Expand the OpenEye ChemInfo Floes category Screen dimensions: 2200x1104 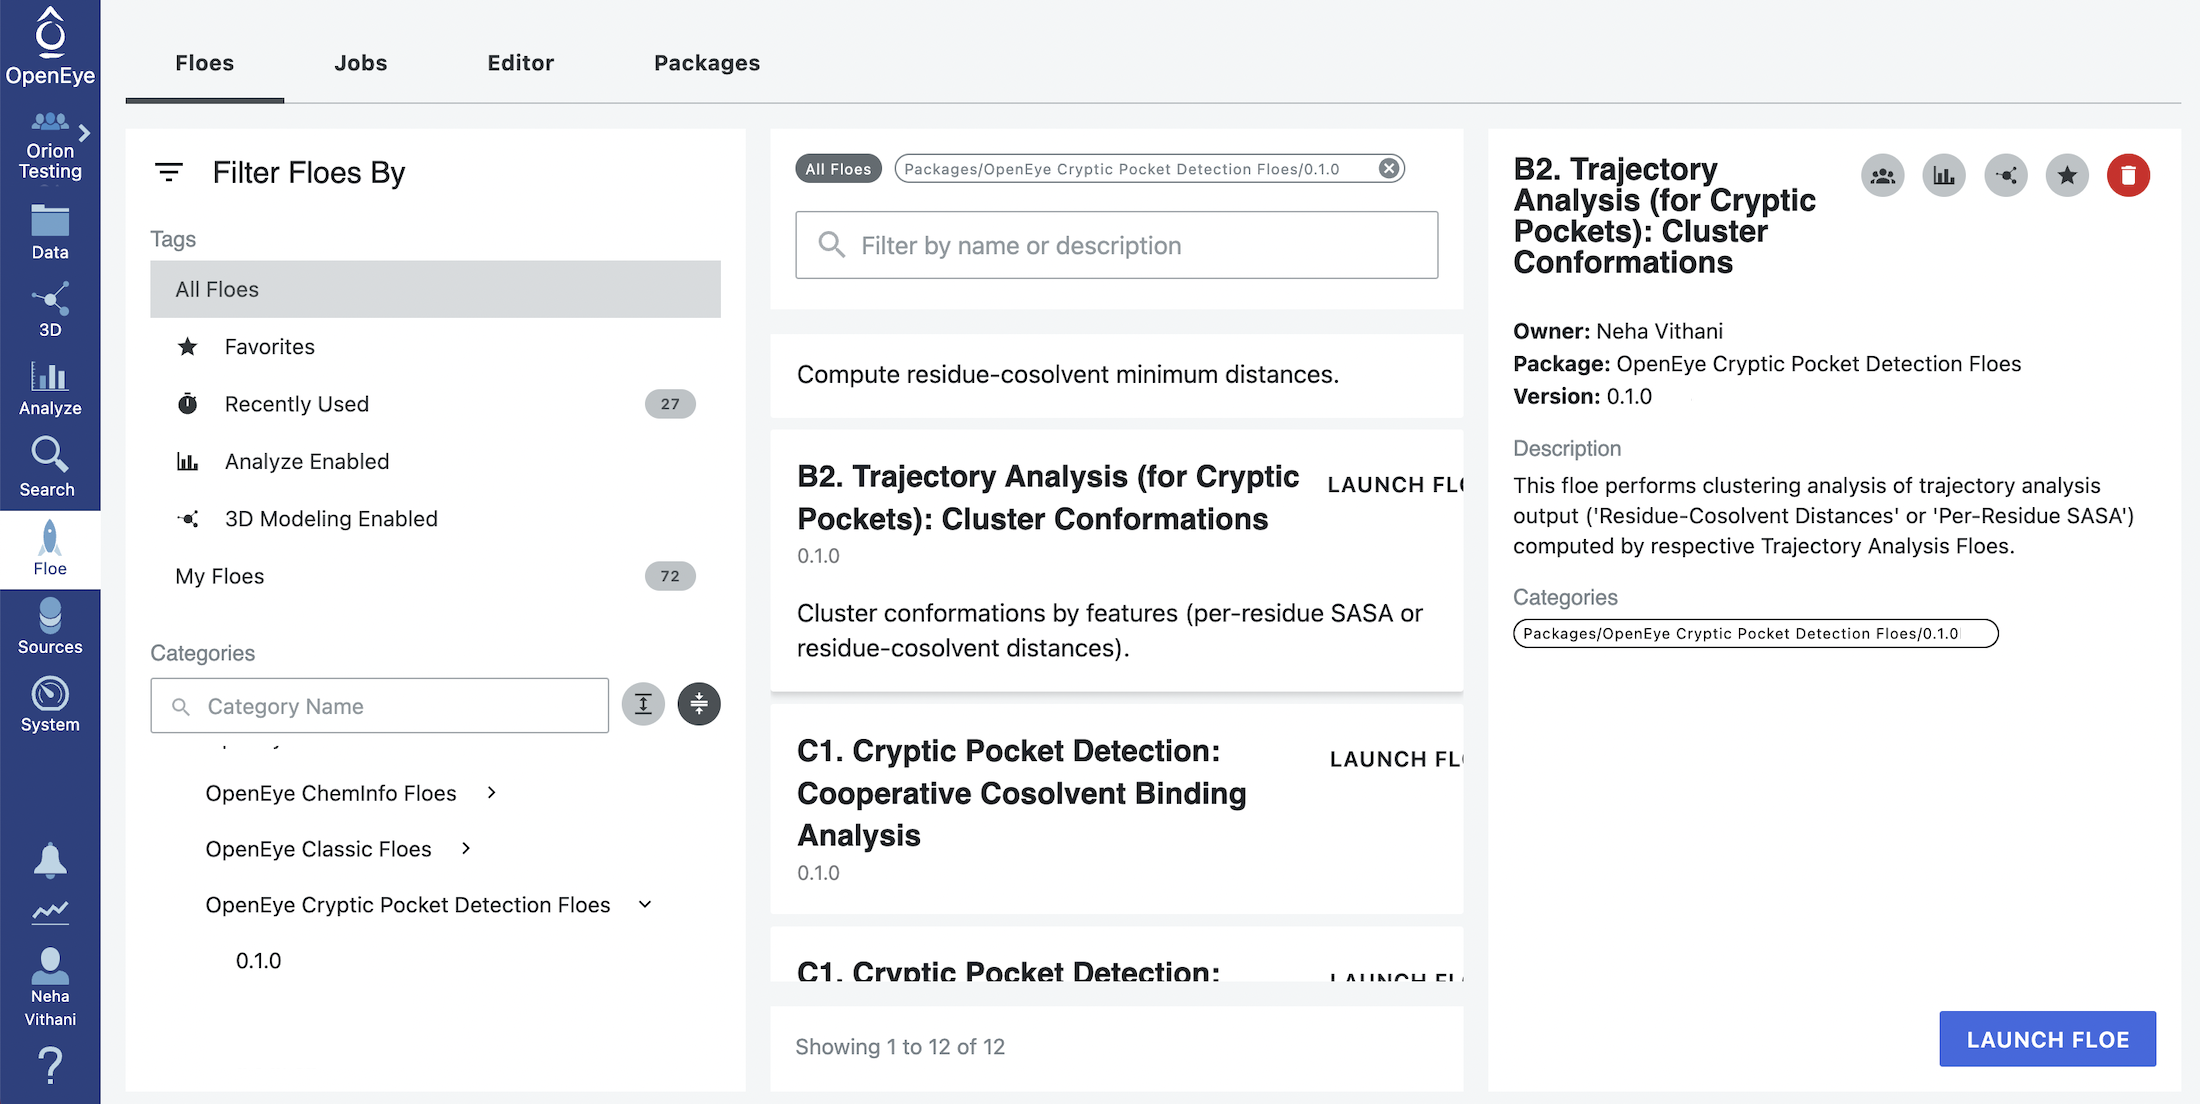[x=491, y=792]
